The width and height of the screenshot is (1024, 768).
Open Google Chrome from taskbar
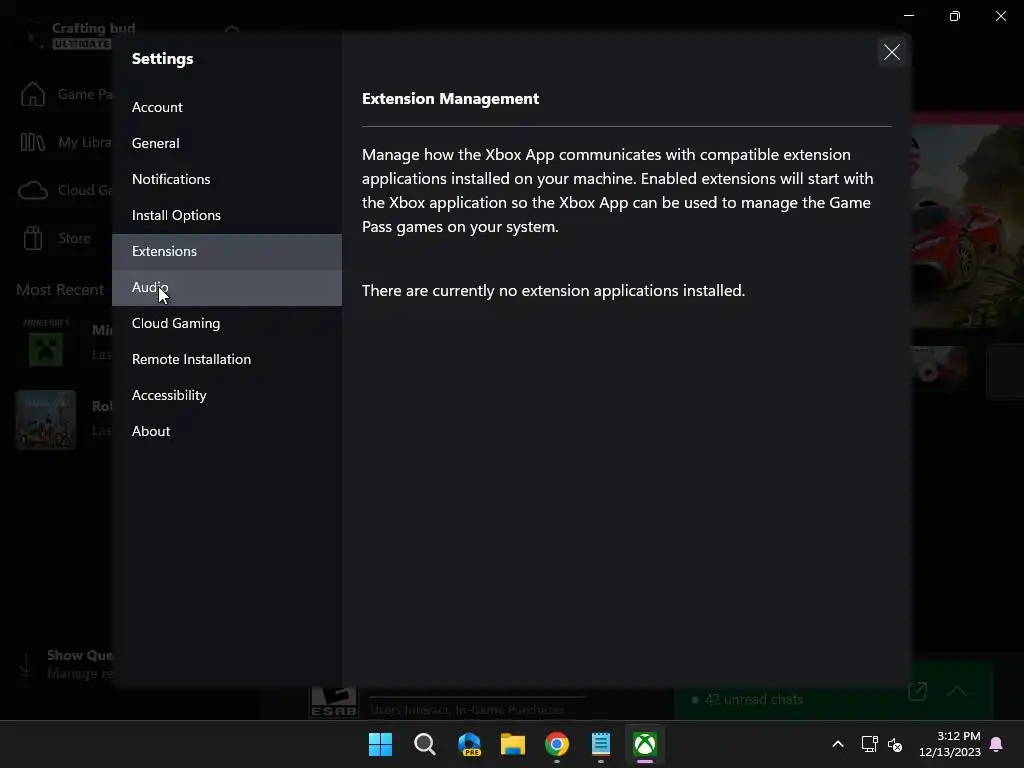(x=557, y=744)
